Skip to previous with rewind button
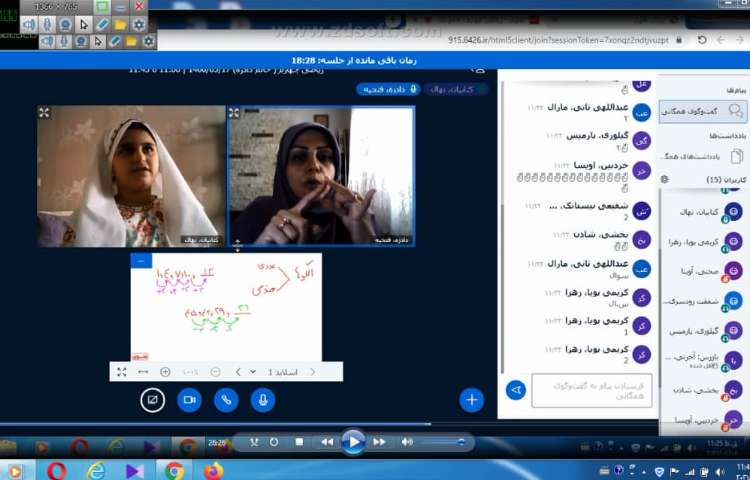 click(327, 442)
